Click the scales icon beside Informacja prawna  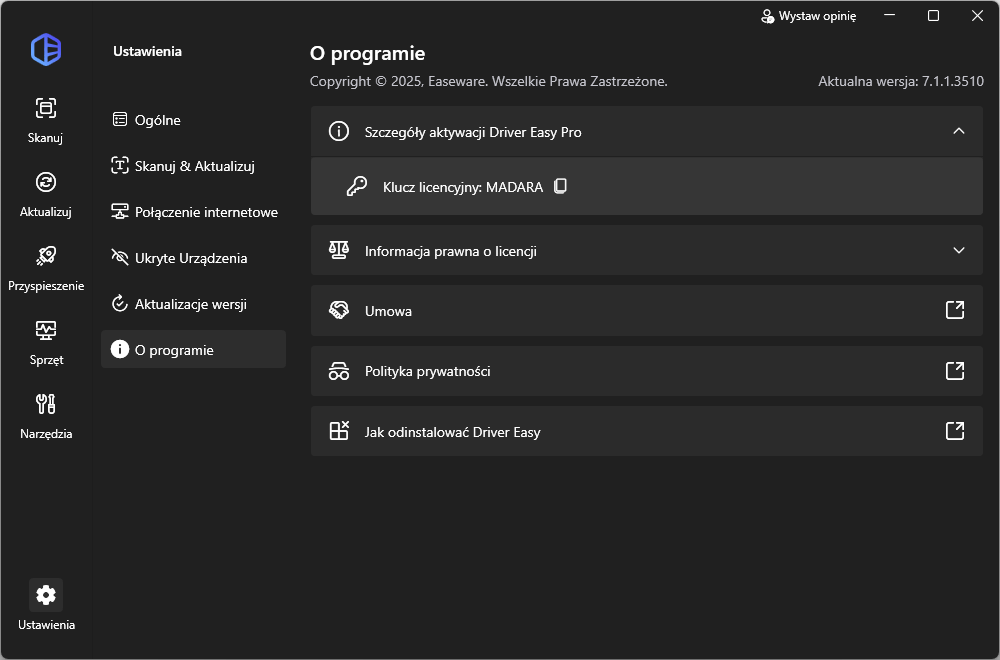[x=339, y=251]
